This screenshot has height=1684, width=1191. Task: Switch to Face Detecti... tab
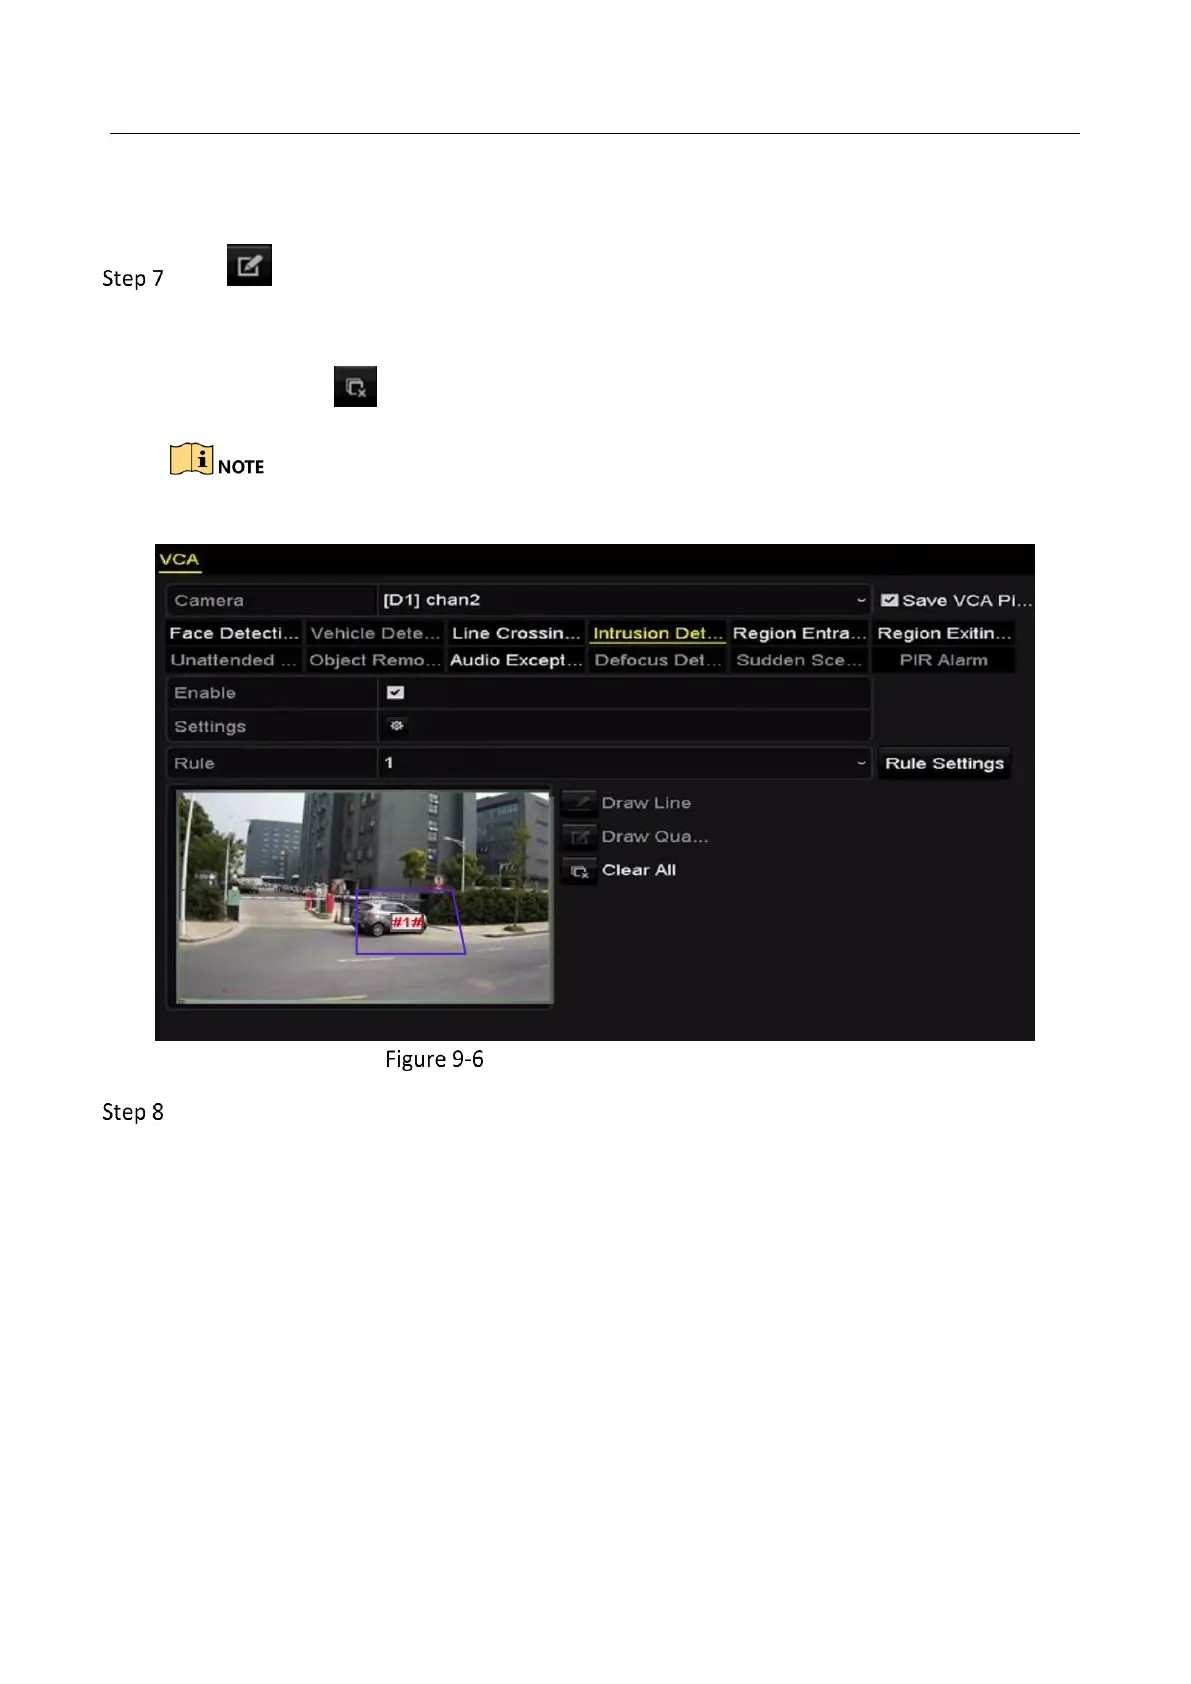pos(234,633)
